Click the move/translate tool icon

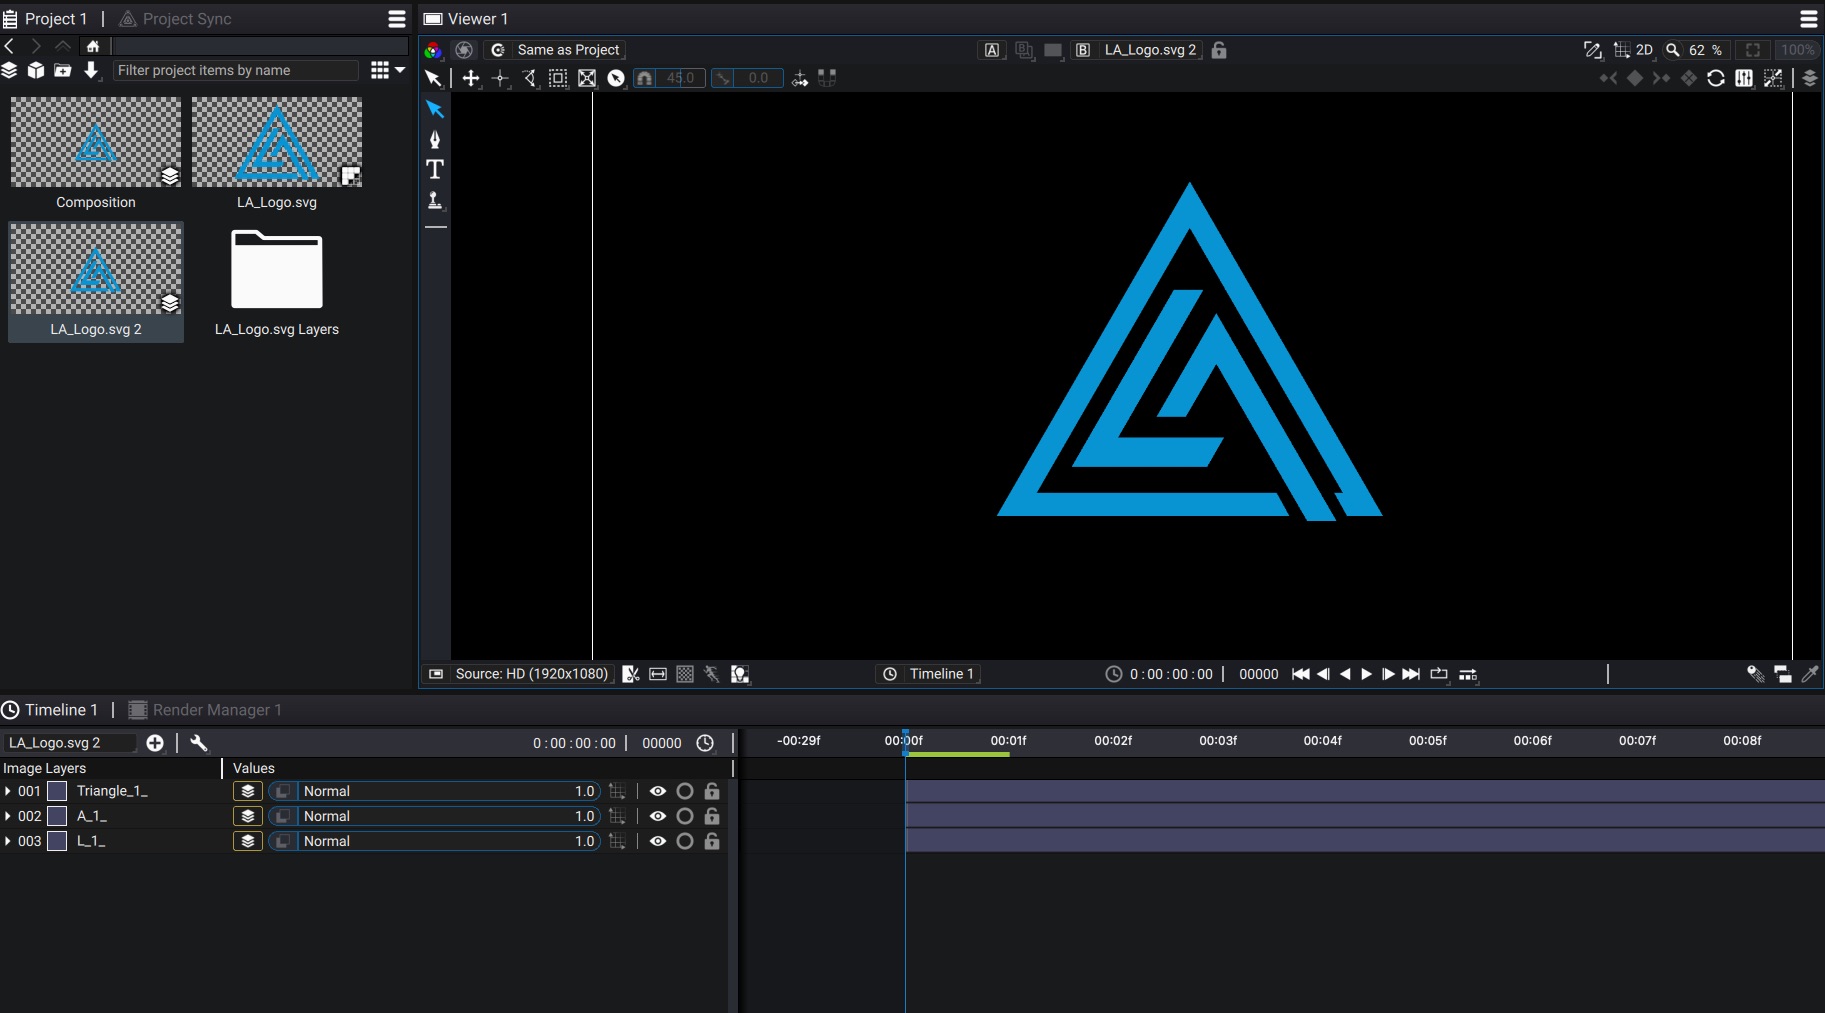click(x=471, y=78)
